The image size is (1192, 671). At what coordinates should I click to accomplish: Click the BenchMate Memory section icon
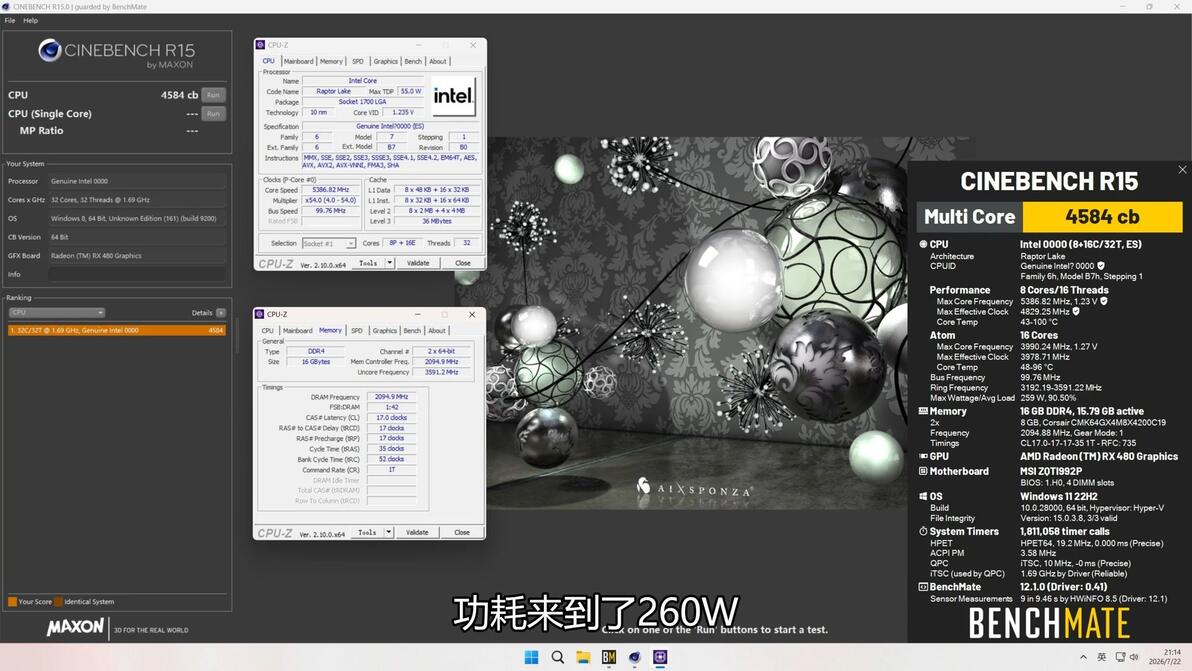click(x=923, y=411)
